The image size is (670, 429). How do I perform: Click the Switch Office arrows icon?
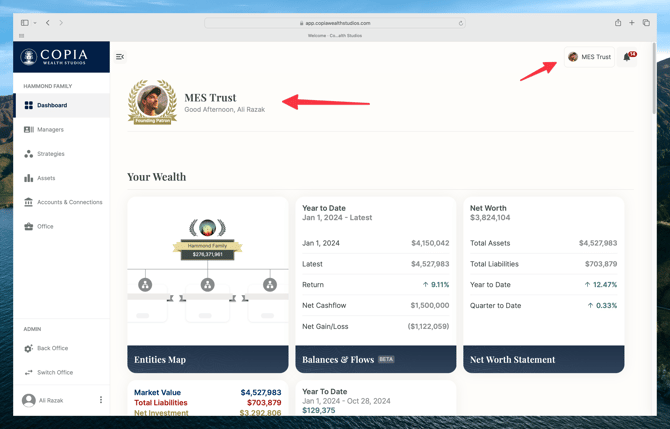(x=28, y=372)
